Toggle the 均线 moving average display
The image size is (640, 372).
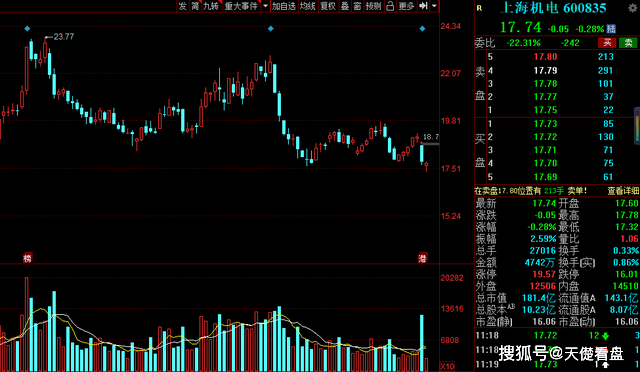307,6
